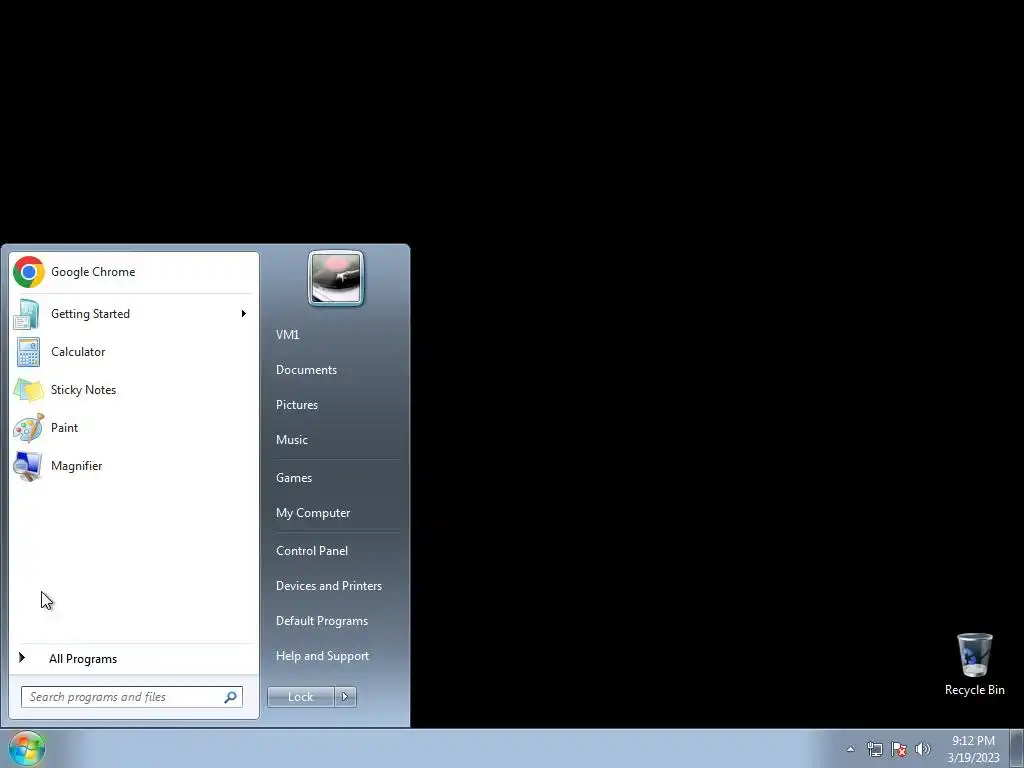Open Sticky Notes icon

click(28, 390)
